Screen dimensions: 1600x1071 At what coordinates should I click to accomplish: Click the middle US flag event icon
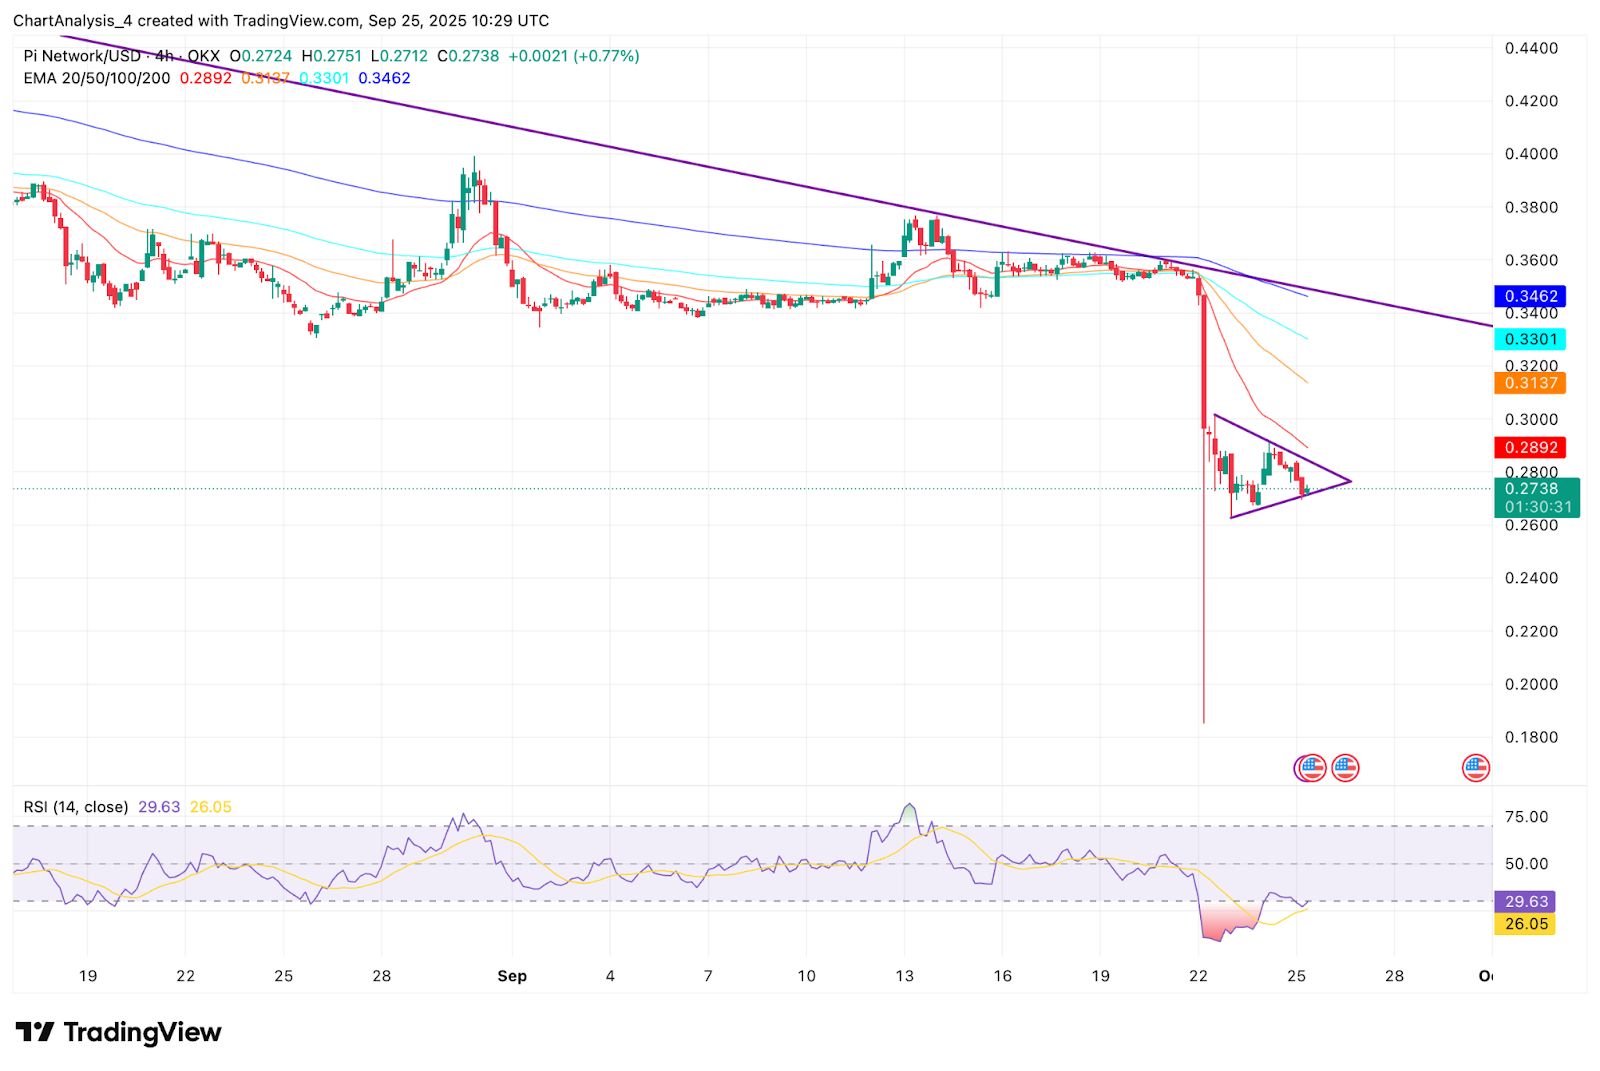(x=1345, y=768)
